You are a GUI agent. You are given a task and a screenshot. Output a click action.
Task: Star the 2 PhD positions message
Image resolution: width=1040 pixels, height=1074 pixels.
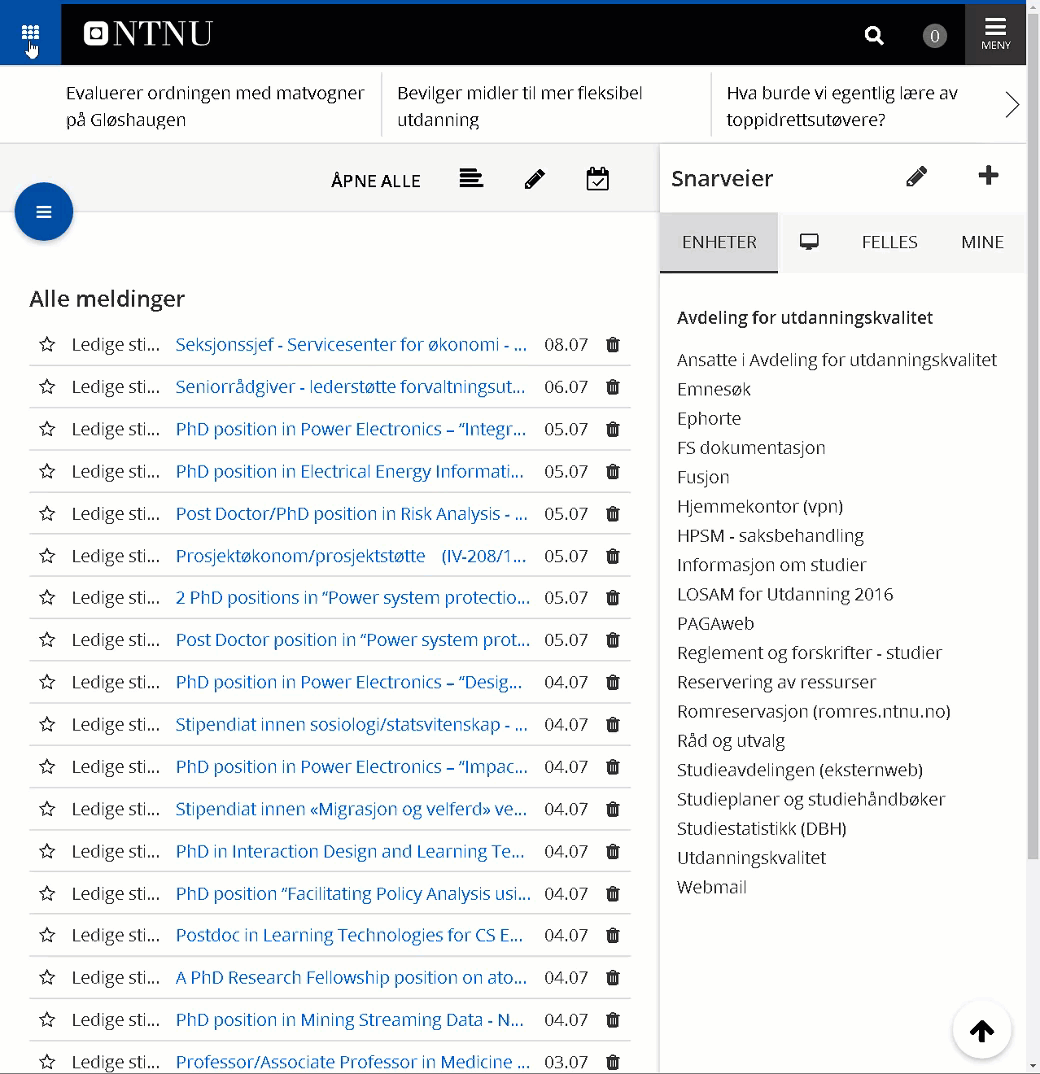pyautogui.click(x=47, y=598)
